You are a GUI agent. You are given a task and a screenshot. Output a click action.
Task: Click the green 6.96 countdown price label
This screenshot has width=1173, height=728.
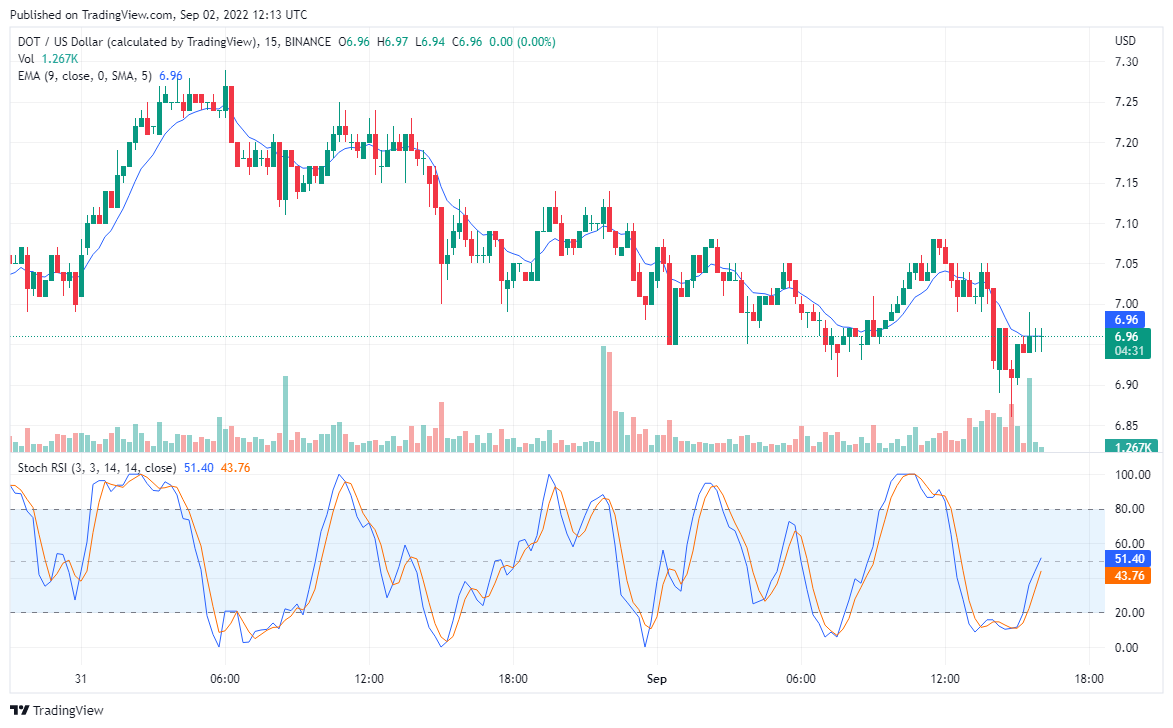click(1127, 343)
